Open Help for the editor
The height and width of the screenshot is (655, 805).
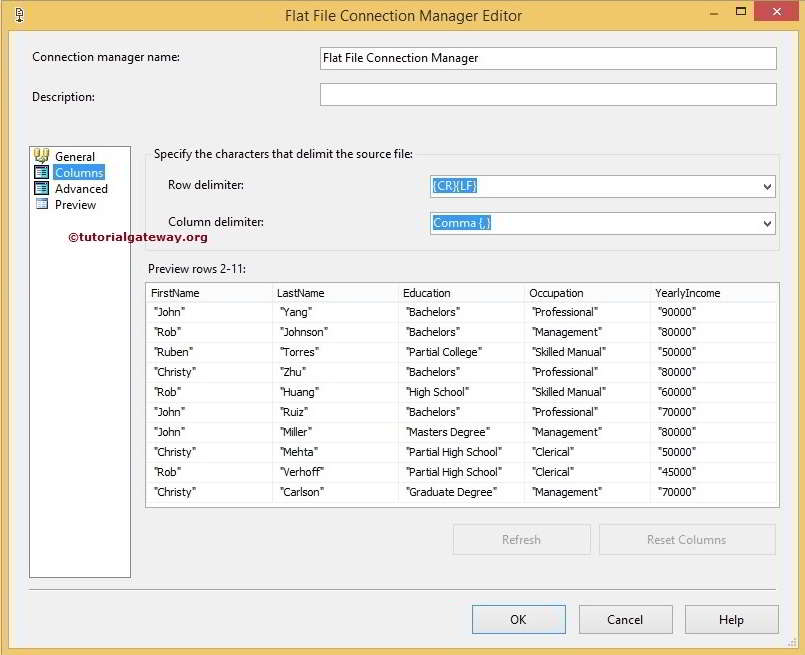click(x=731, y=619)
